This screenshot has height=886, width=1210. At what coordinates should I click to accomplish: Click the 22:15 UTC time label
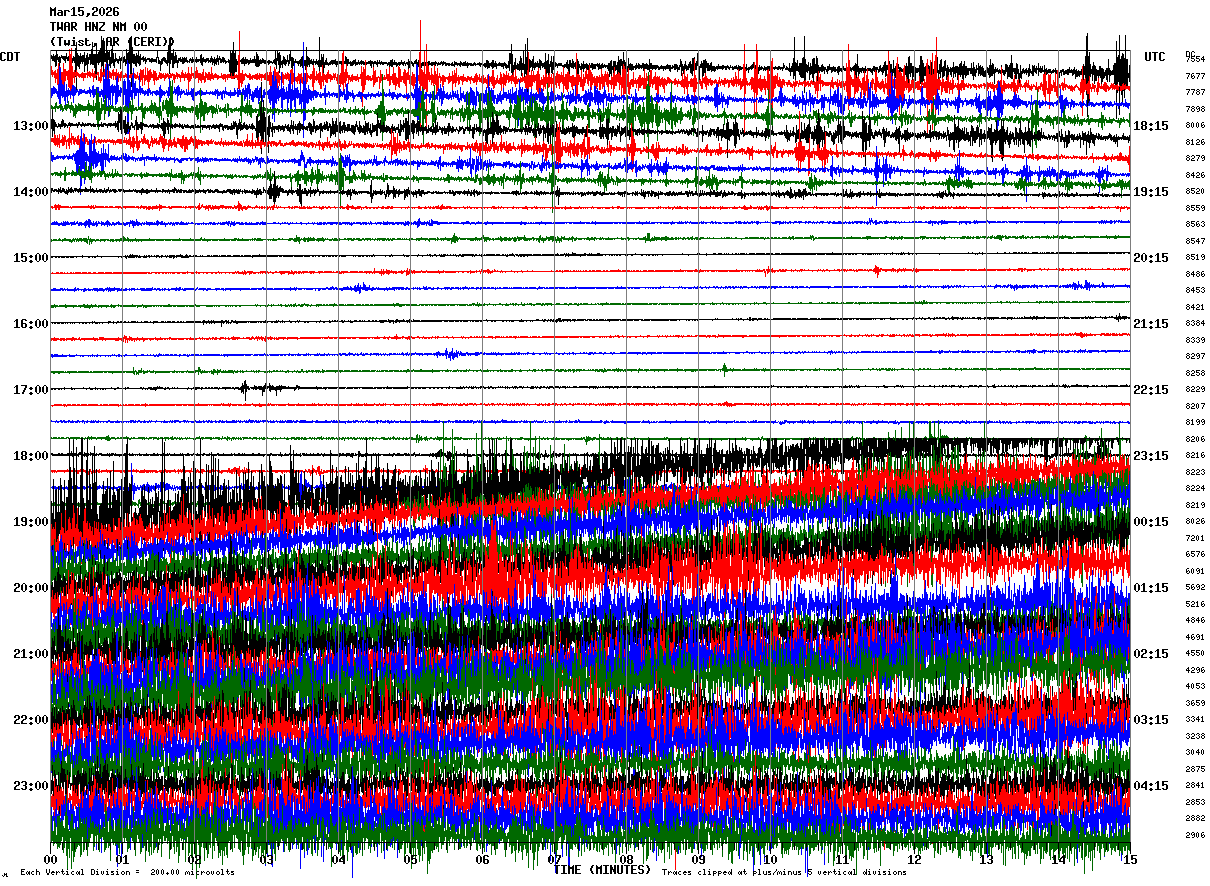(x=1151, y=390)
